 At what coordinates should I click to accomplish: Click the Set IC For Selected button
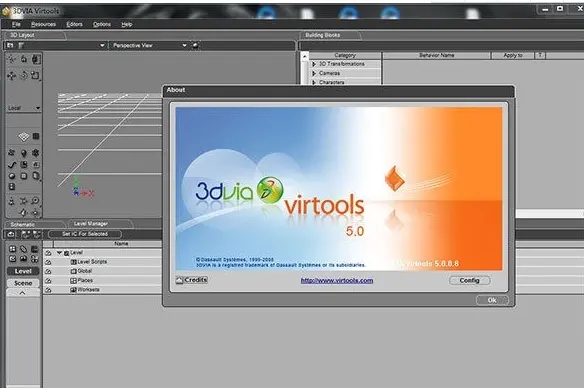(x=85, y=234)
